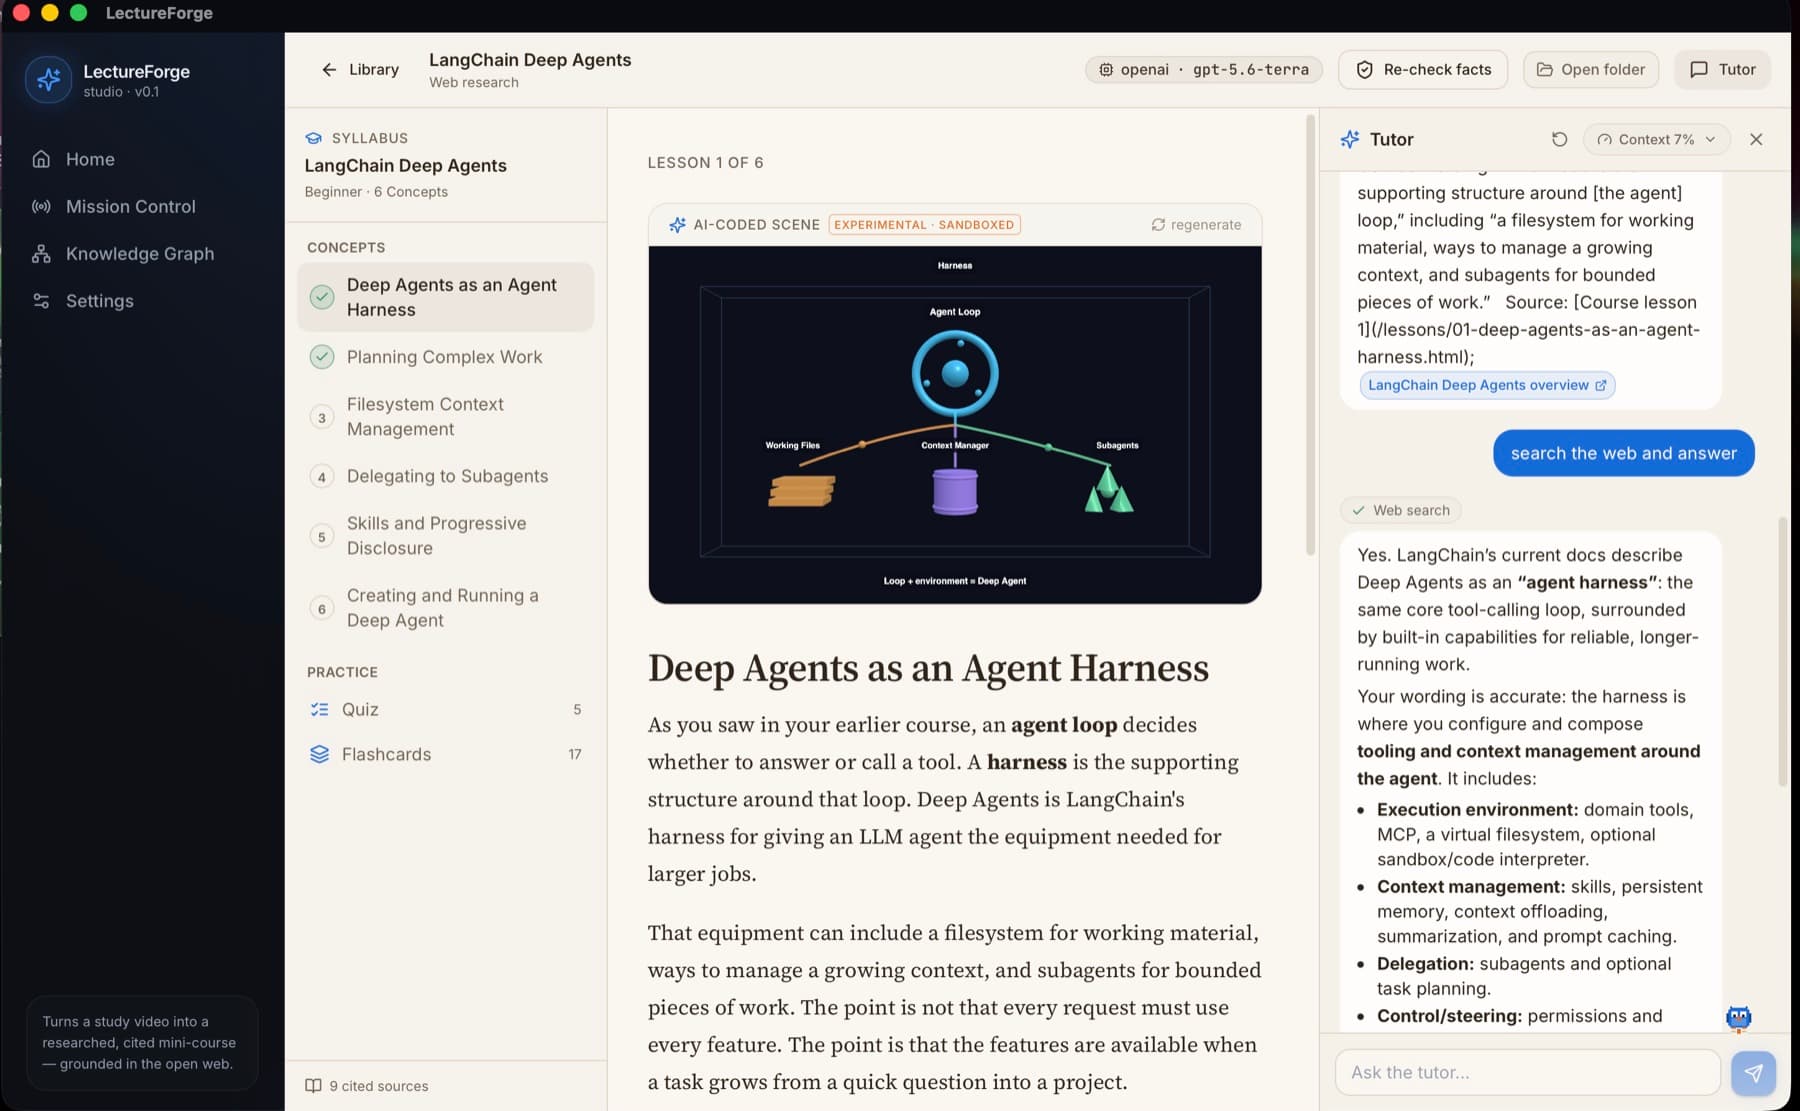Open the Context 7% dropdown
Image resolution: width=1800 pixels, height=1111 pixels.
pyautogui.click(x=1656, y=139)
